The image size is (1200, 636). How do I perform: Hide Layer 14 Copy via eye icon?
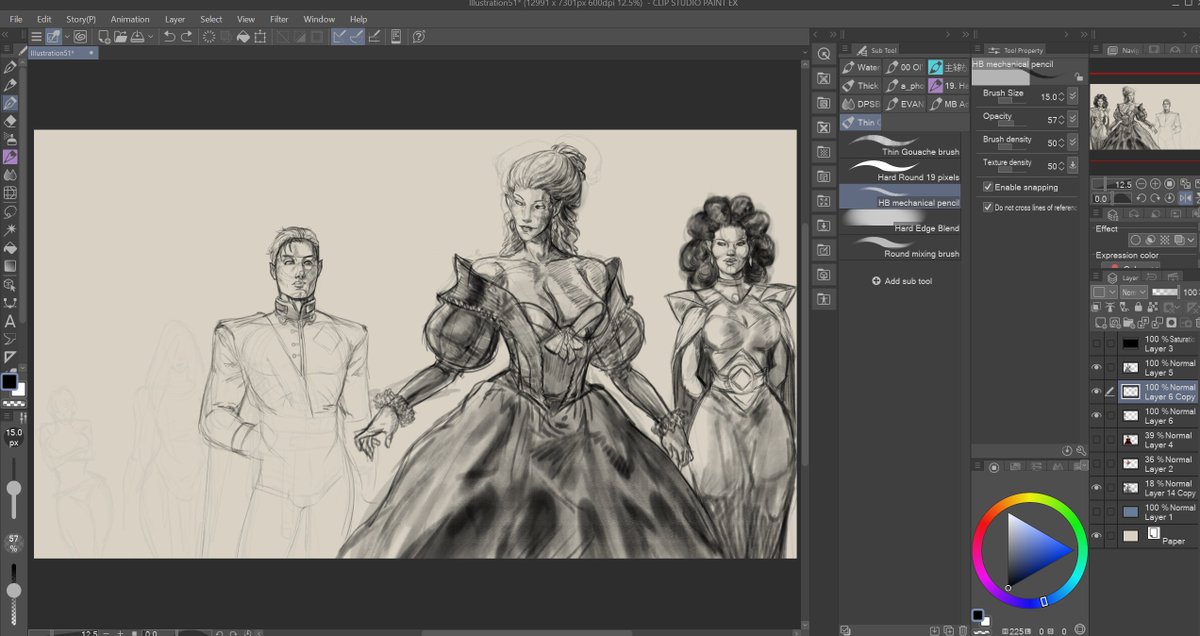coord(1096,488)
